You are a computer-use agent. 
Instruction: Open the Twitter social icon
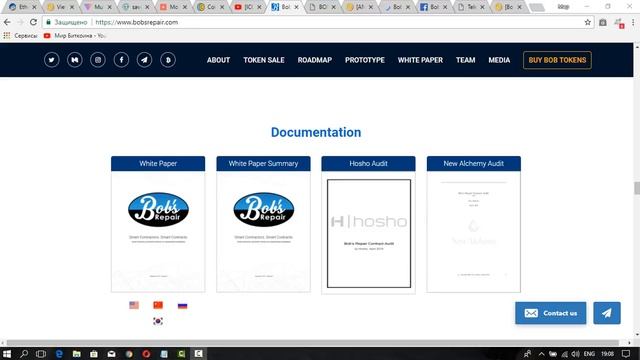[51, 60]
